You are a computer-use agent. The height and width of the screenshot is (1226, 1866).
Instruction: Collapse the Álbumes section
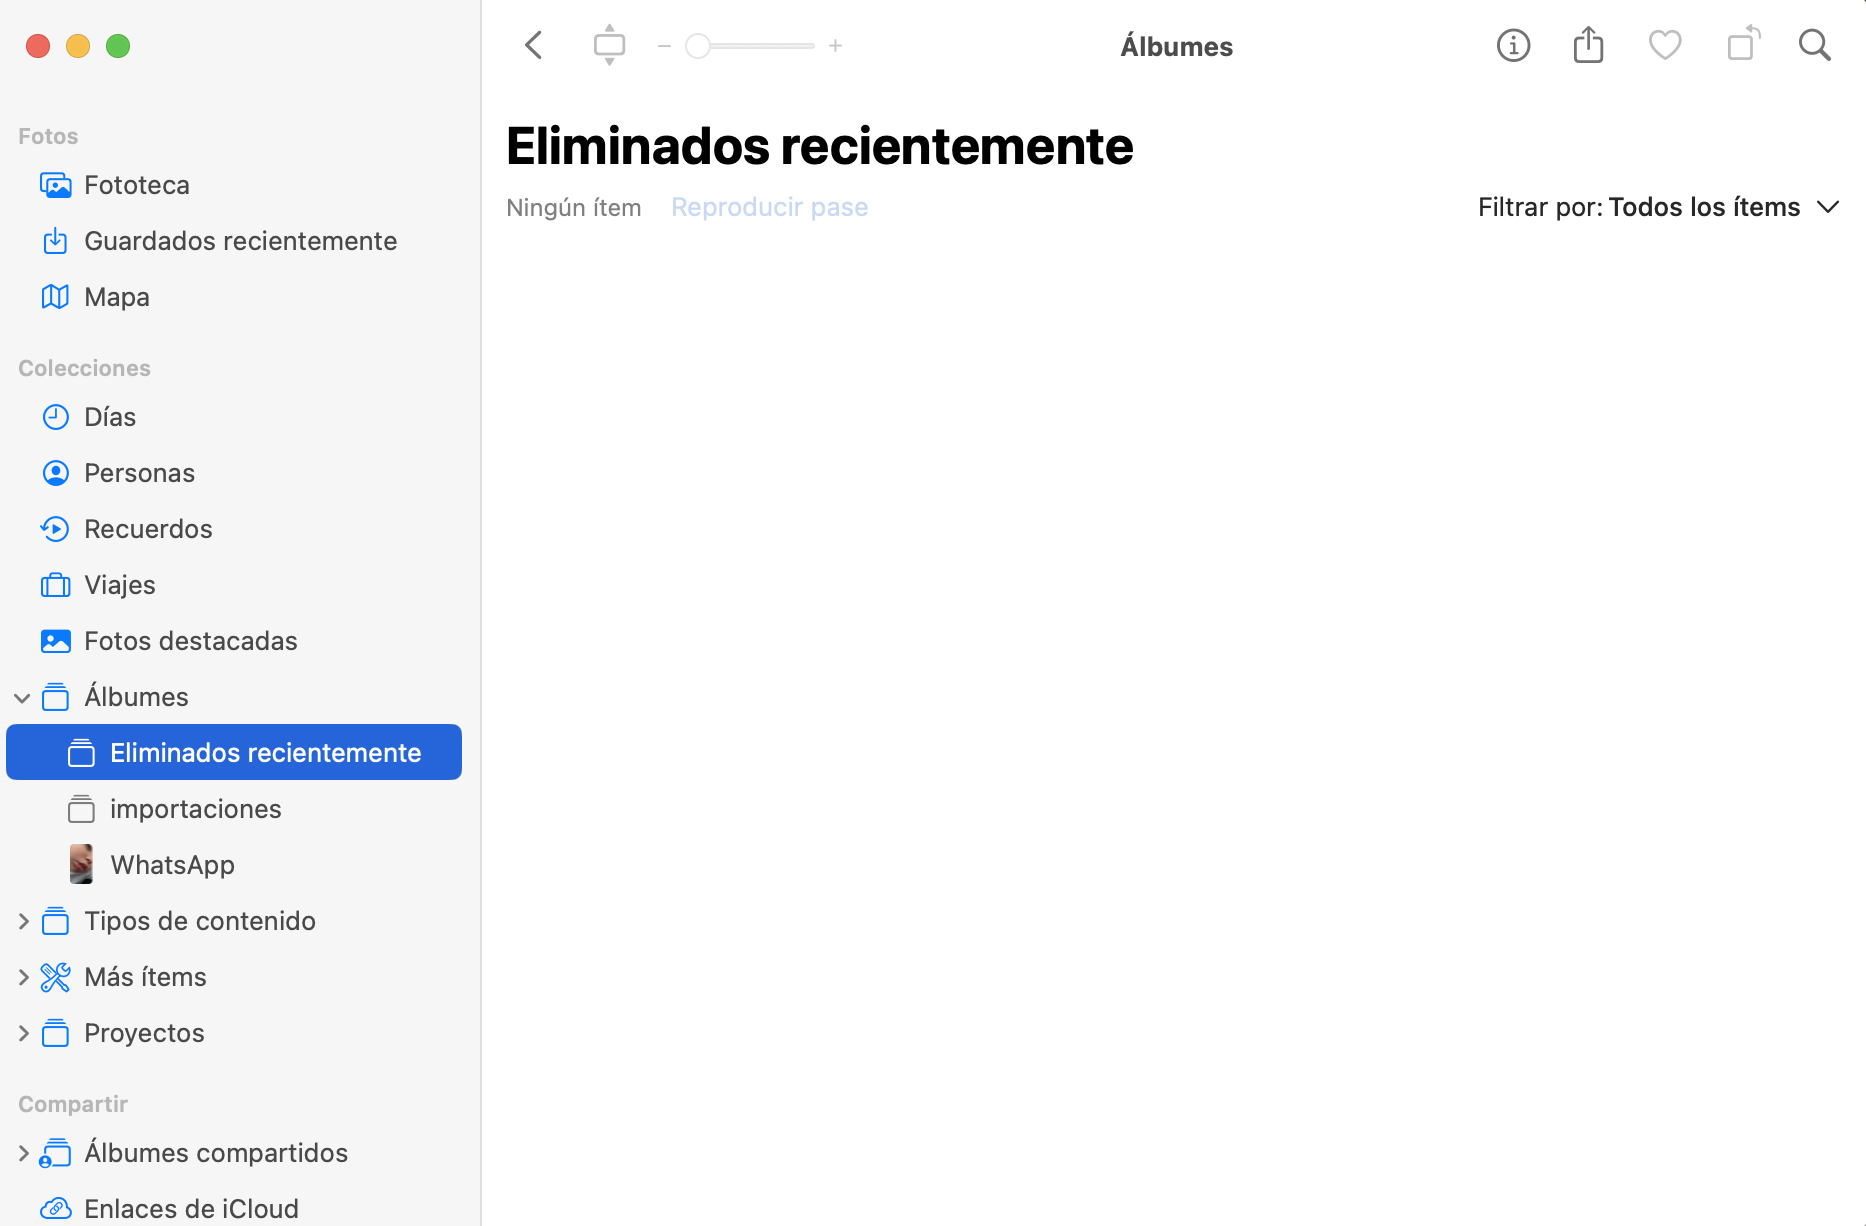coord(22,697)
